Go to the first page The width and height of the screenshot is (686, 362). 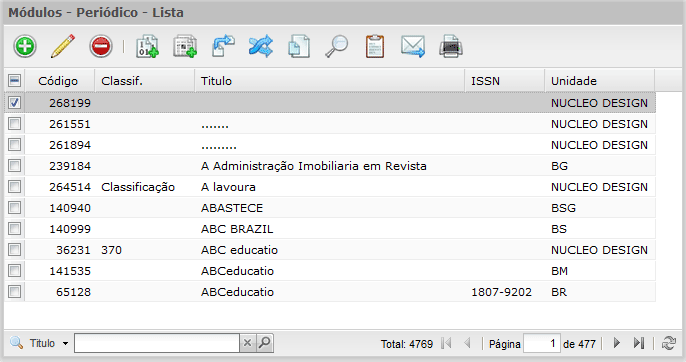[446, 343]
